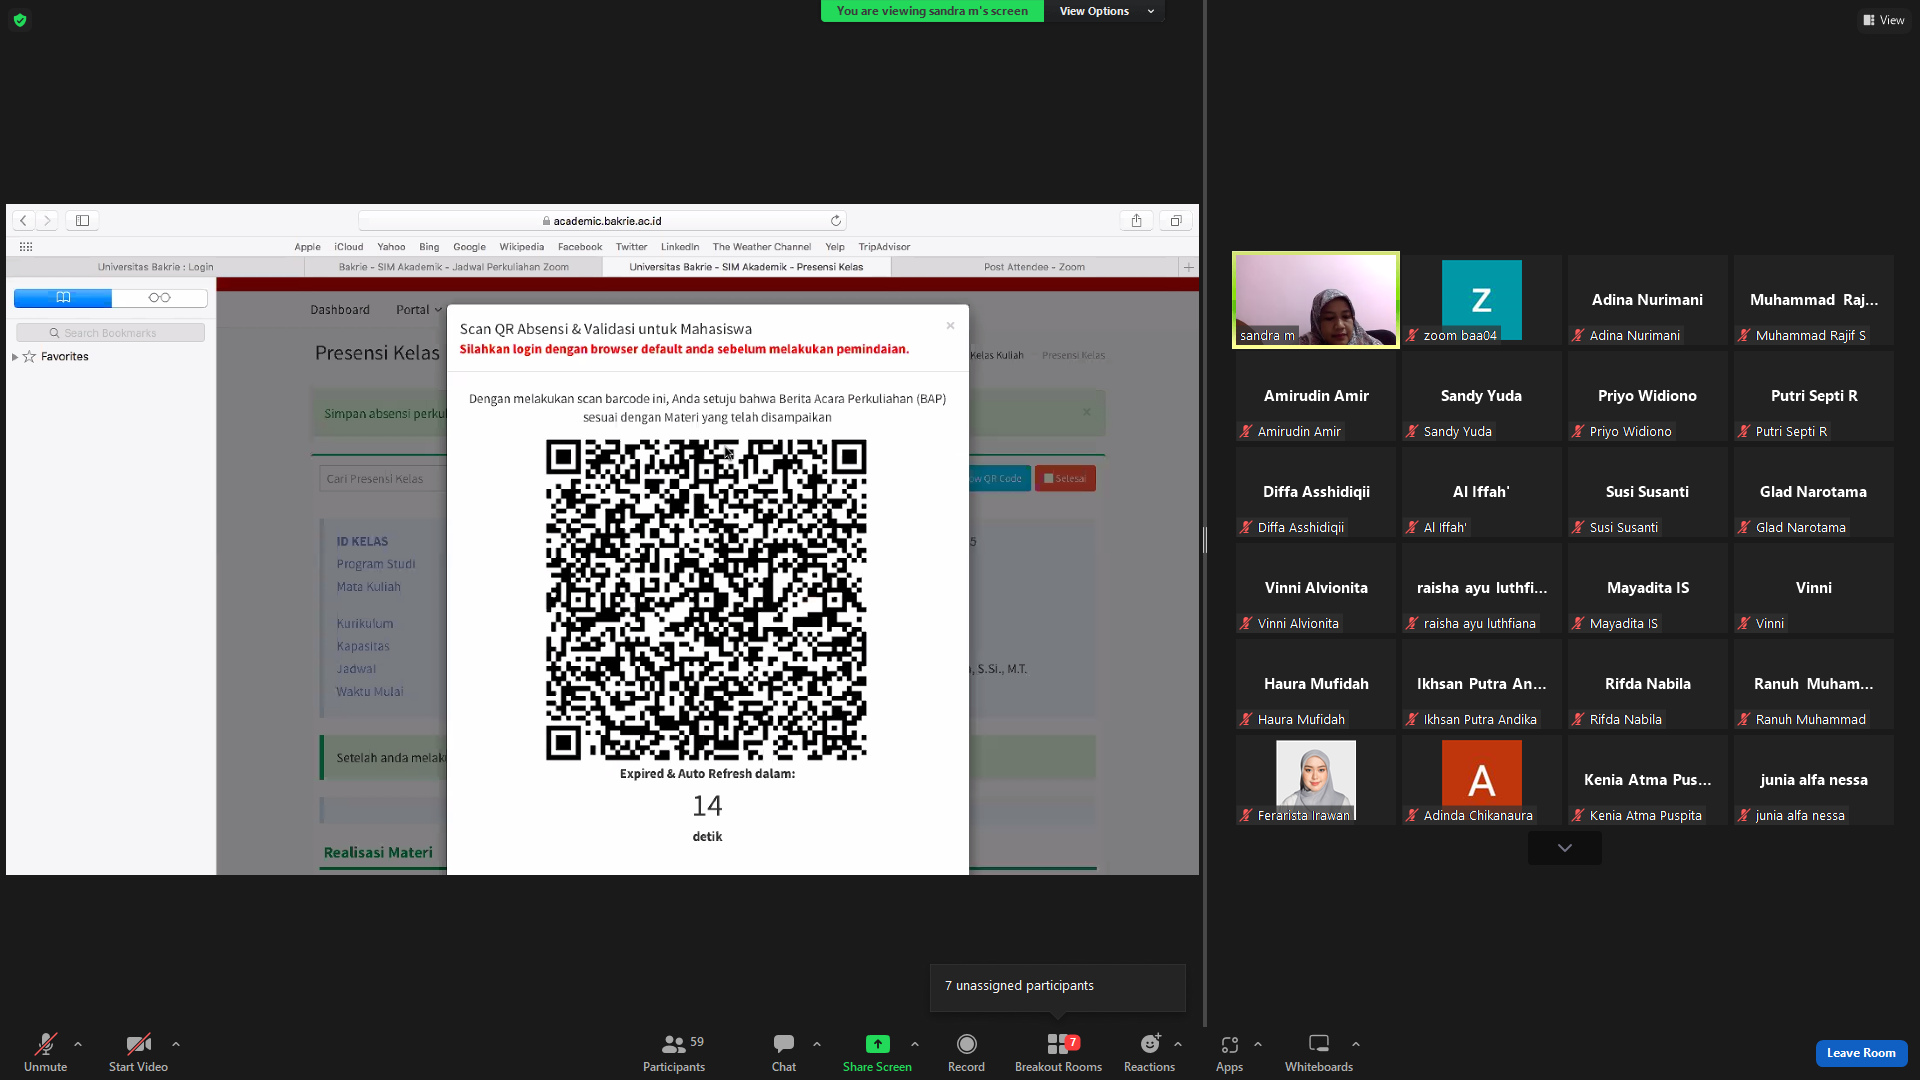Open the Chat icon
This screenshot has width=1920, height=1080.
tap(784, 1045)
